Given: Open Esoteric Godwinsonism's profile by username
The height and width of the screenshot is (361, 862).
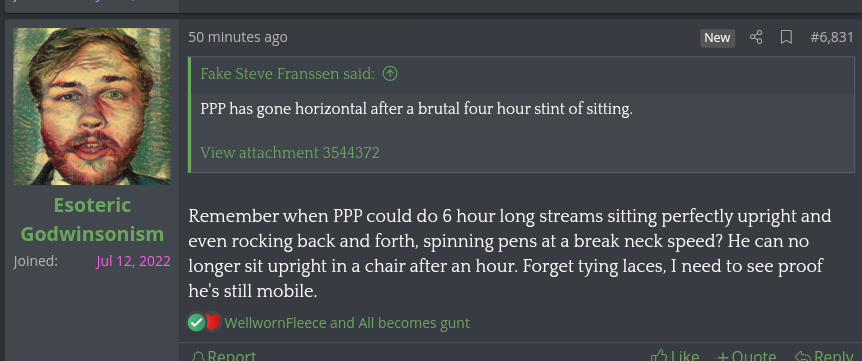Looking at the screenshot, I should pos(92,220).
